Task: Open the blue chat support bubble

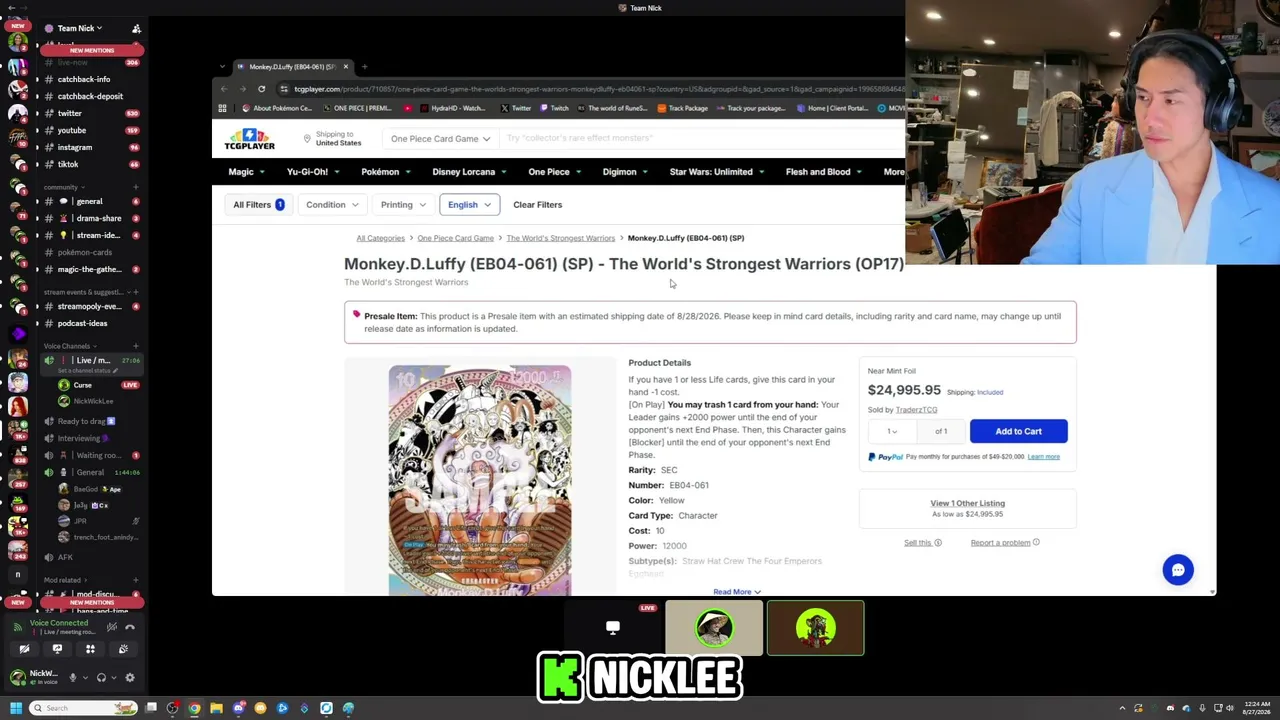Action: (x=1178, y=570)
